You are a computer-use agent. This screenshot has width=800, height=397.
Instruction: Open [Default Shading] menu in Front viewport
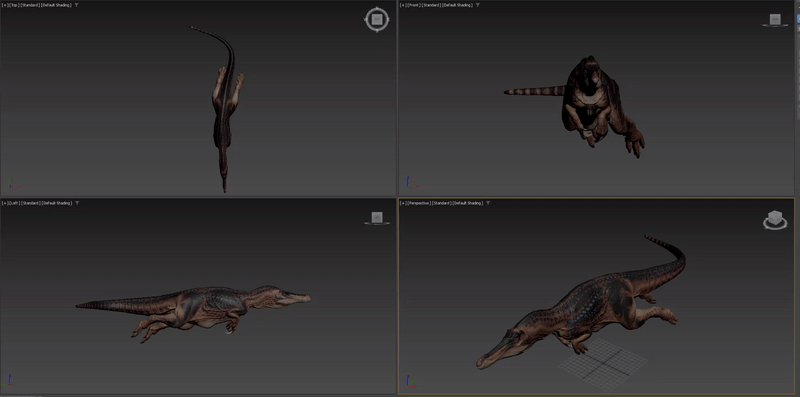point(458,5)
